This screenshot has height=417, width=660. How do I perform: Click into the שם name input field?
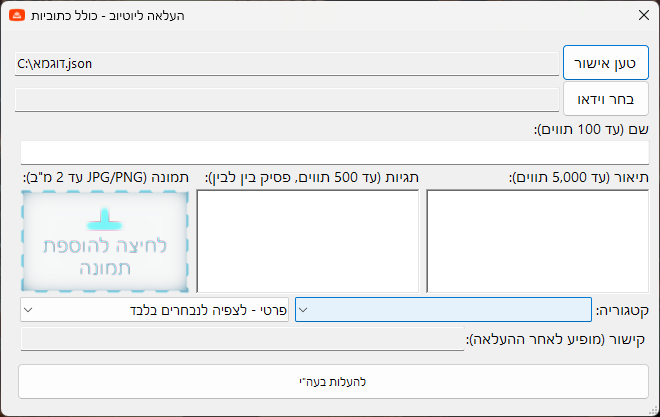point(334,153)
